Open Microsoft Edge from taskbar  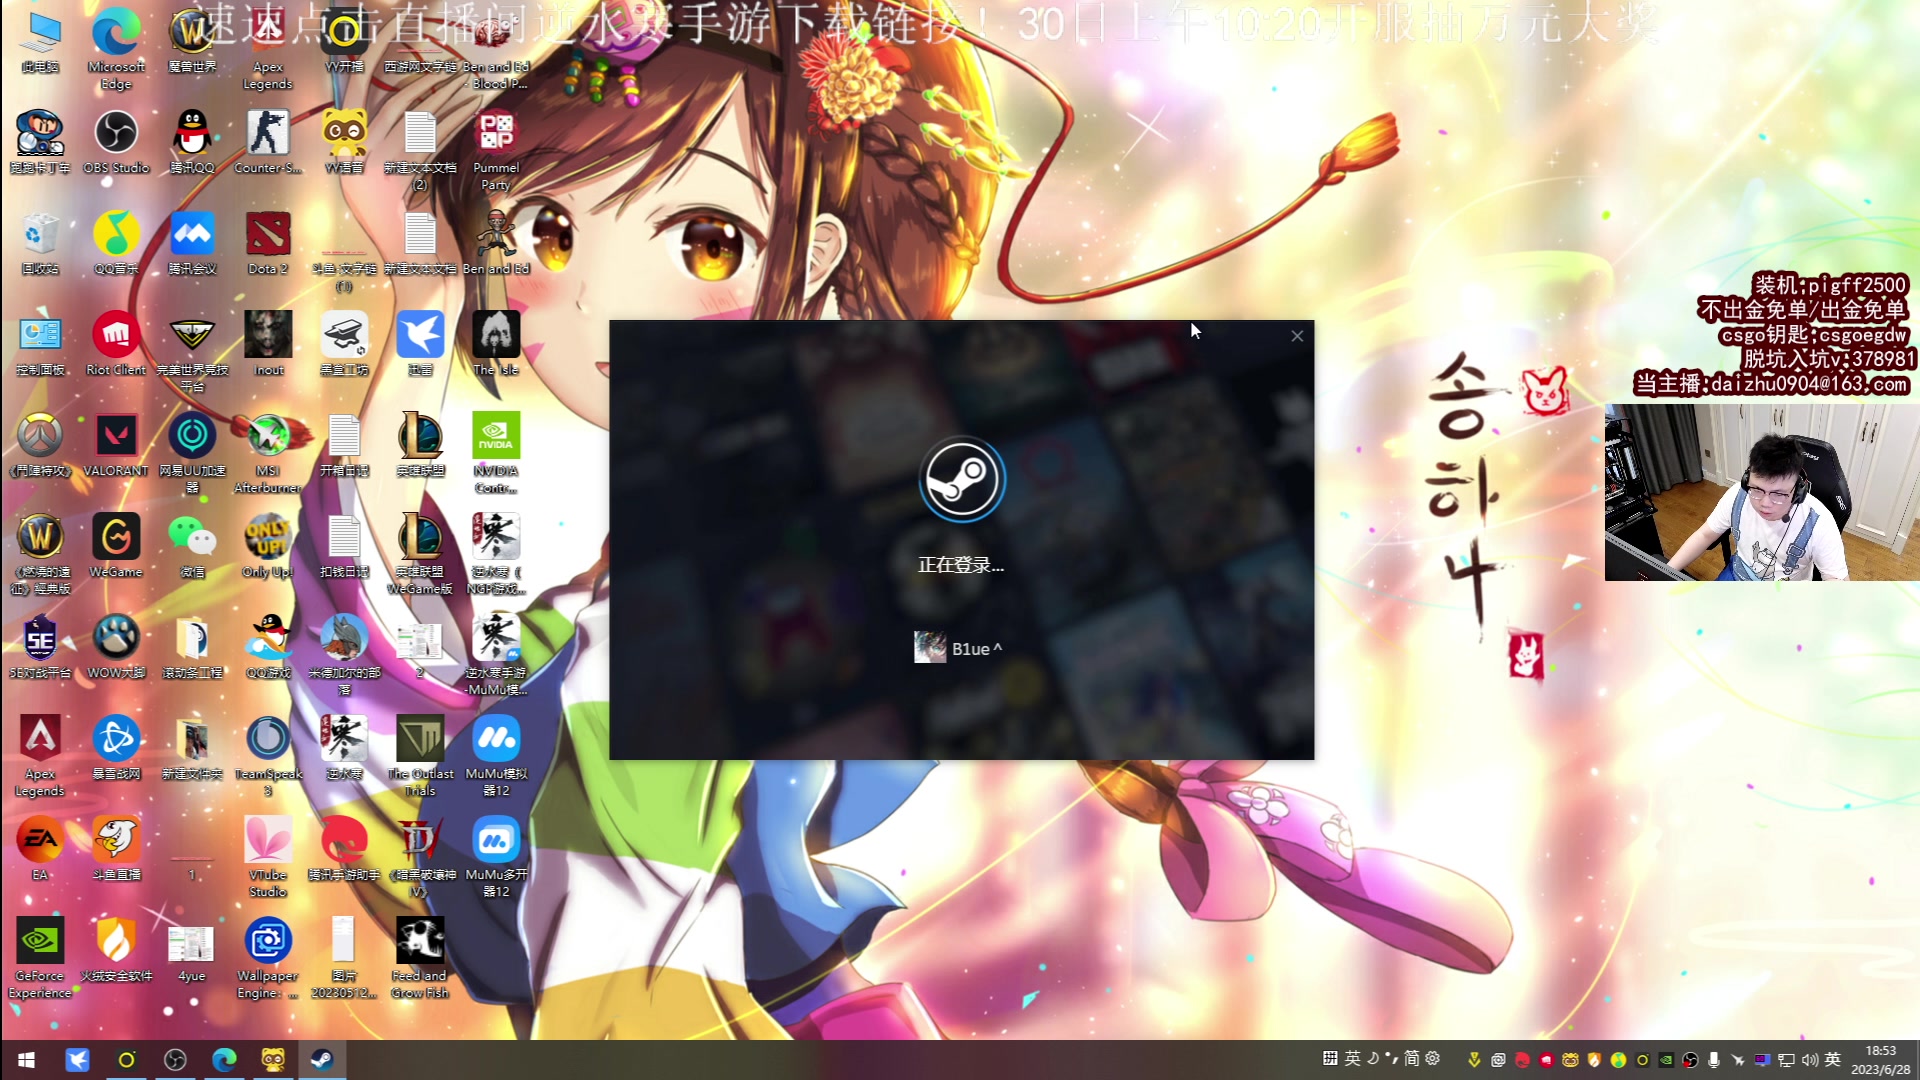click(x=224, y=1060)
